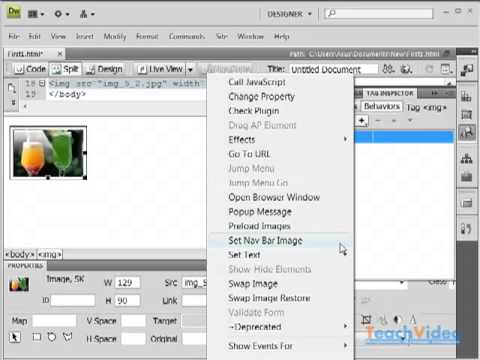
Task: Choose Swap Image behavior
Action: pyautogui.click(x=253, y=284)
